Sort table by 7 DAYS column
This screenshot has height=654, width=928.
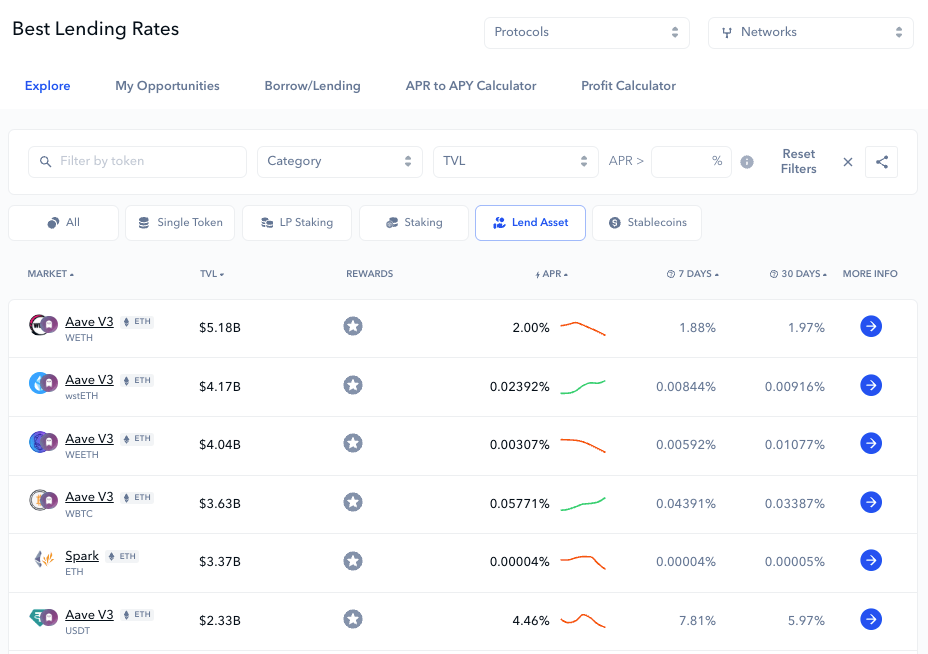(x=692, y=274)
